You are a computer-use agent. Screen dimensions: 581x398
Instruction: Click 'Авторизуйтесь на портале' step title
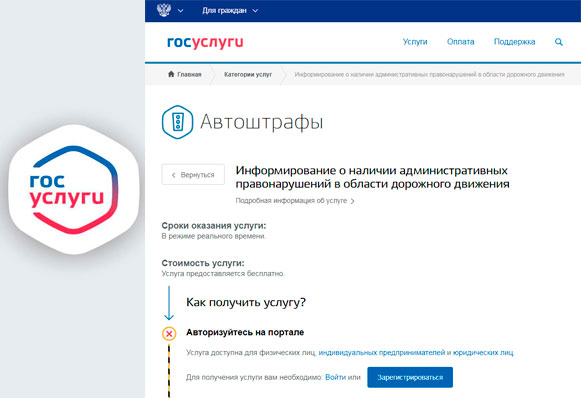tap(245, 332)
